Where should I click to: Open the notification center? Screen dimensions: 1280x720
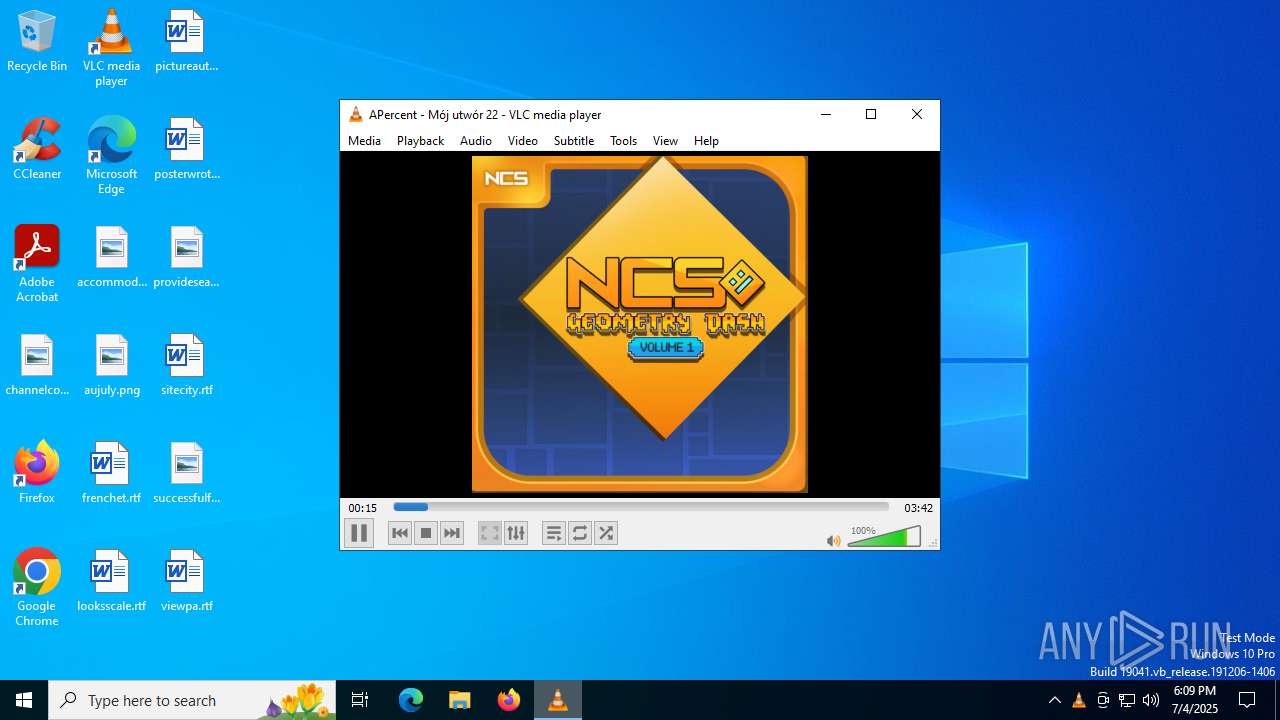coord(1247,700)
